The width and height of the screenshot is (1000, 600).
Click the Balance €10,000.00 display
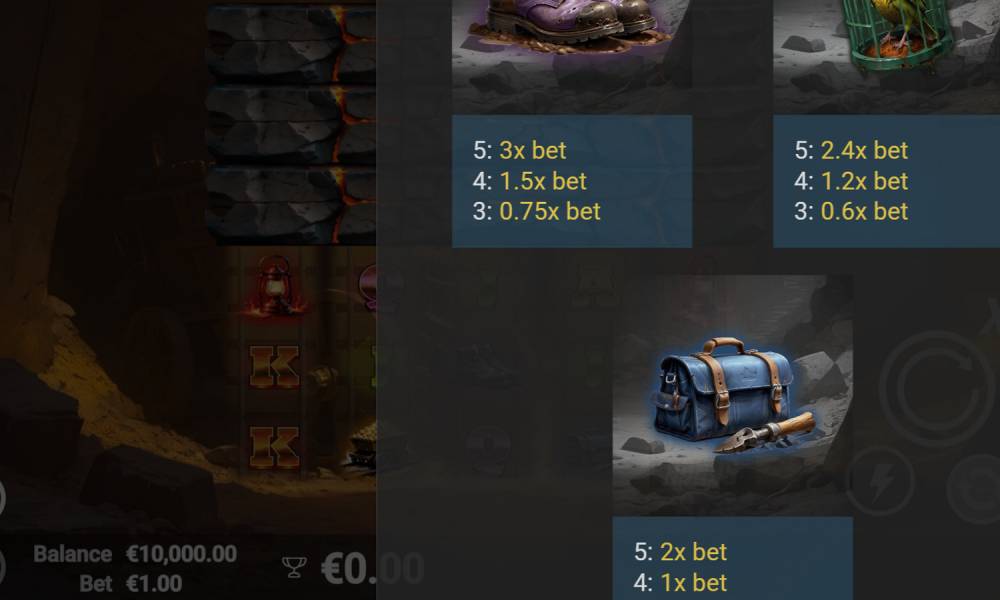pyautogui.click(x=135, y=553)
